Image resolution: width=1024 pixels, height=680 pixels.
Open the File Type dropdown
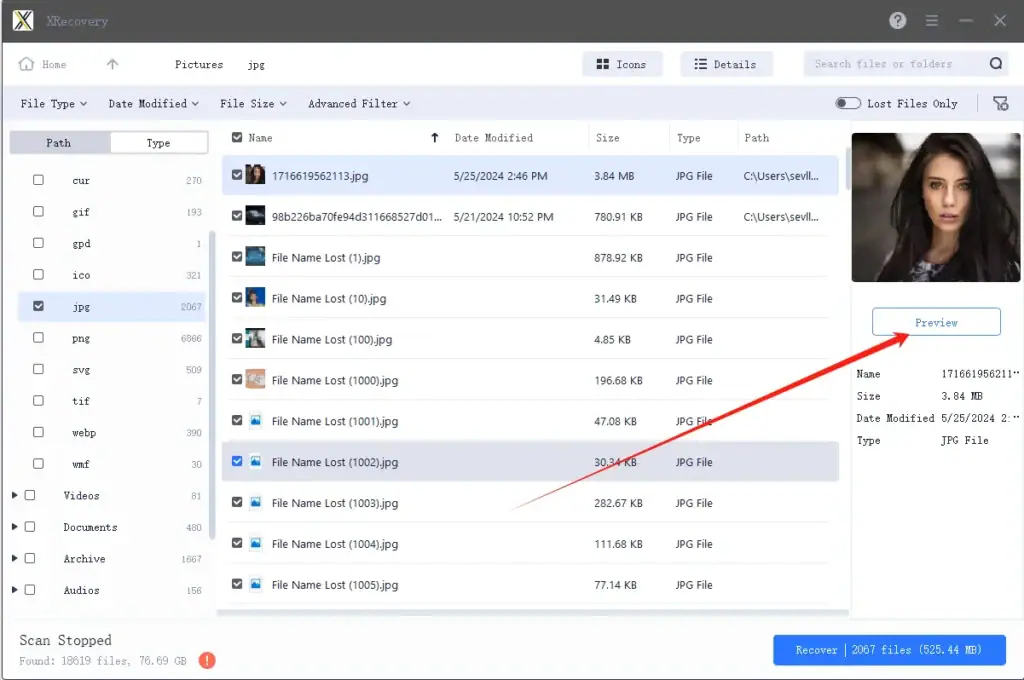coord(52,103)
